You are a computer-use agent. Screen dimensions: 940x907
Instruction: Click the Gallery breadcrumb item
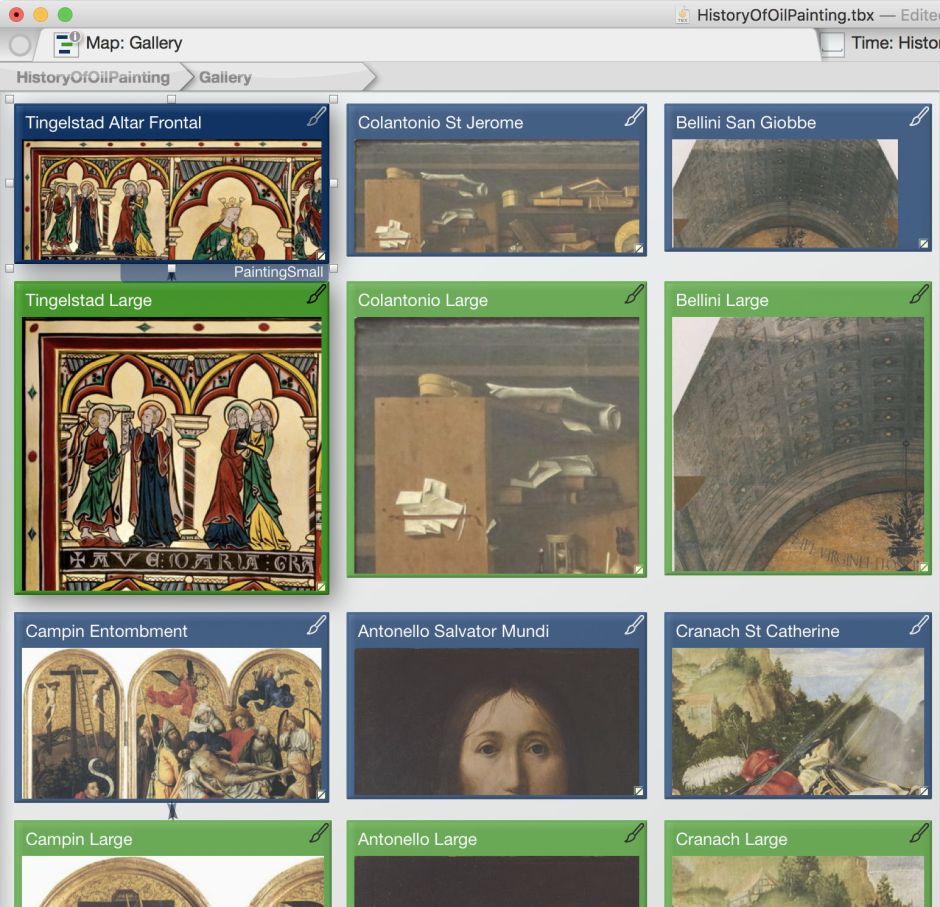[x=225, y=77]
